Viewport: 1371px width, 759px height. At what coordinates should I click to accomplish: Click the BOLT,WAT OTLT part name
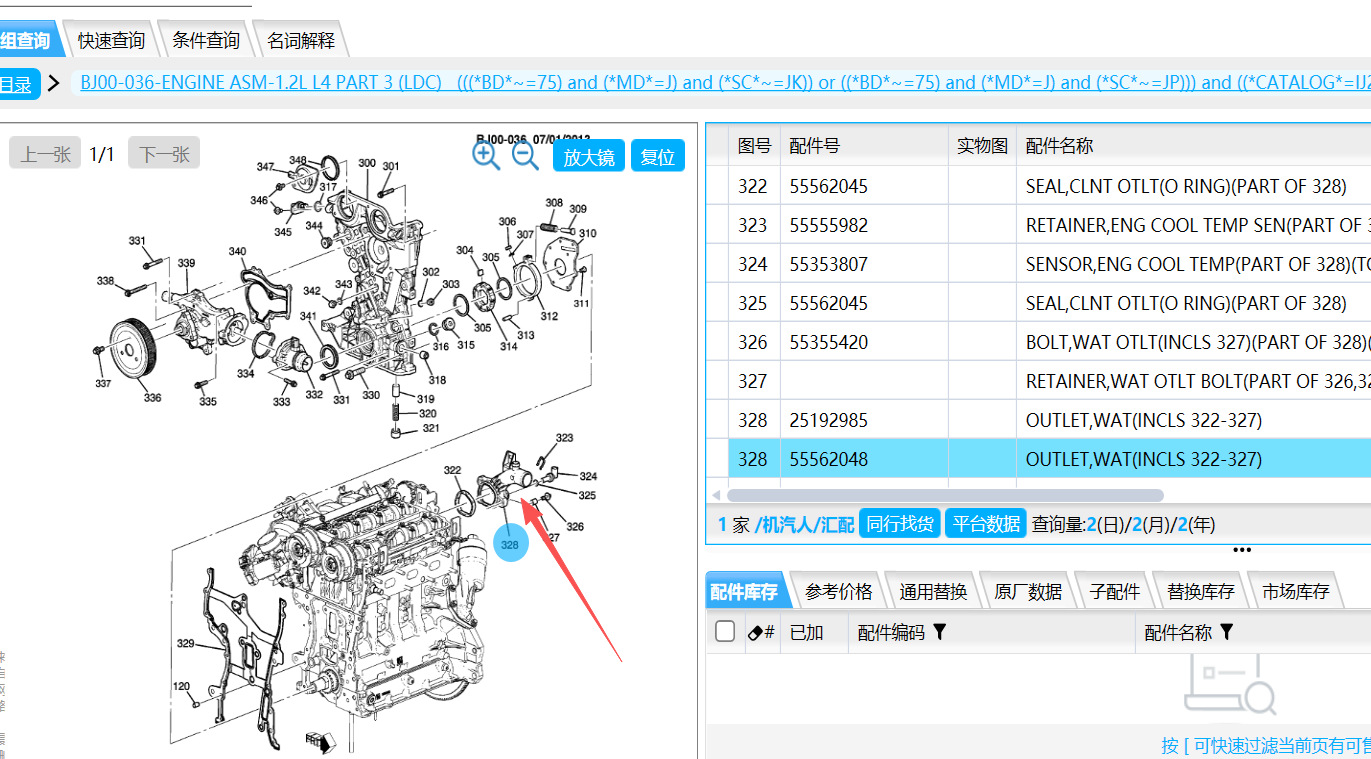pyautogui.click(x=1198, y=342)
